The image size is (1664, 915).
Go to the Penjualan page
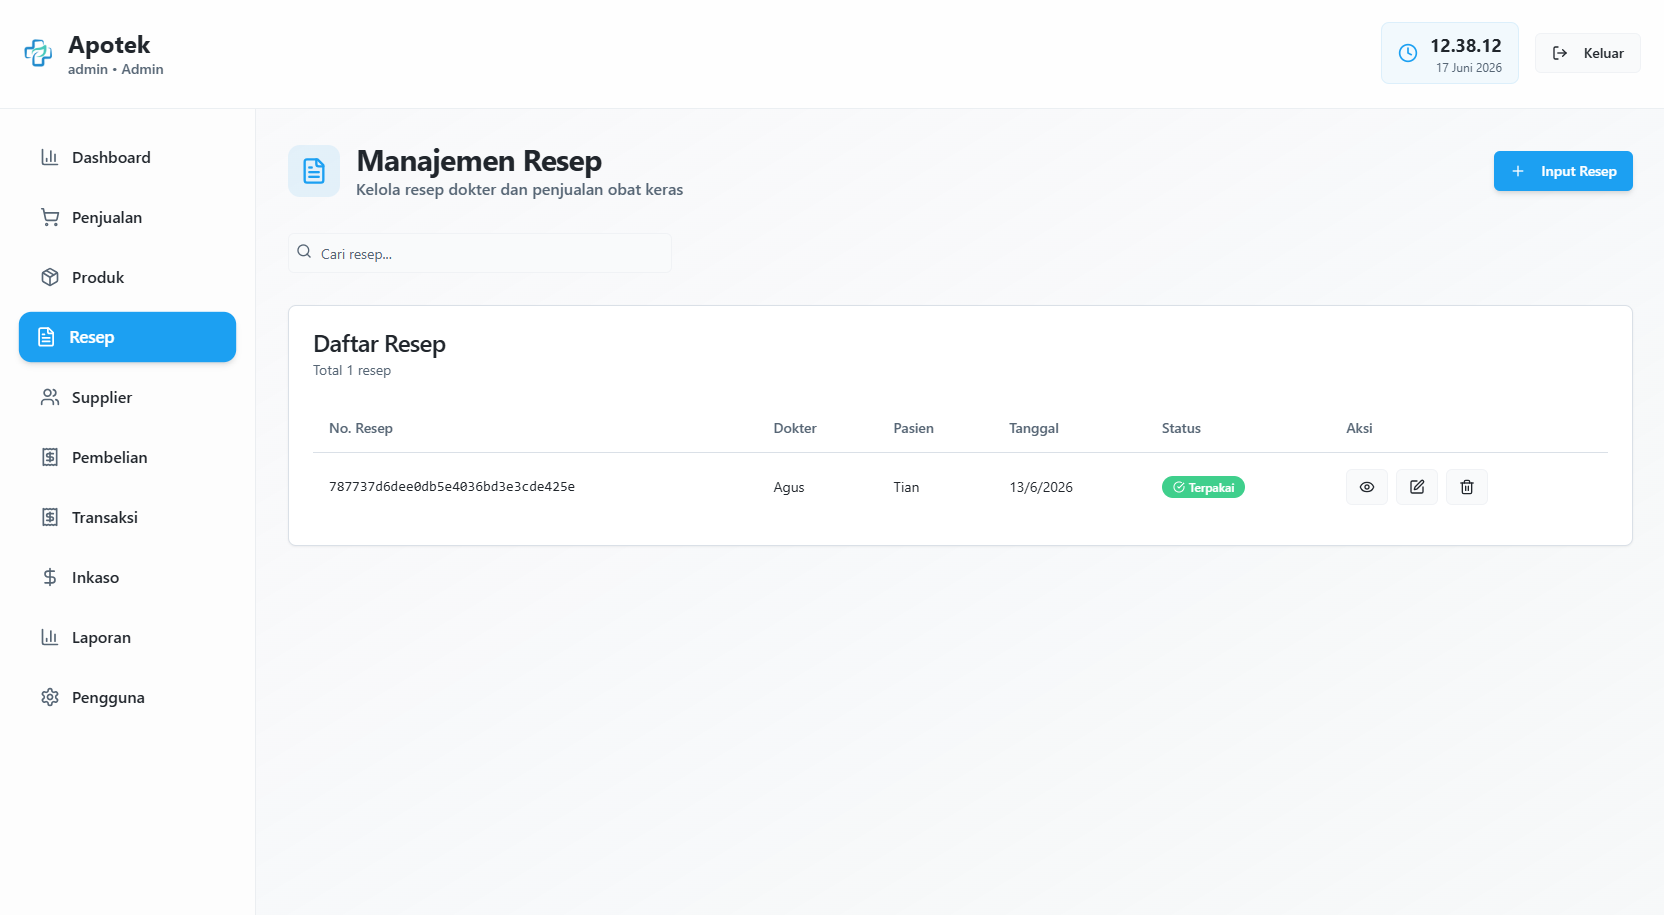[x=127, y=217]
